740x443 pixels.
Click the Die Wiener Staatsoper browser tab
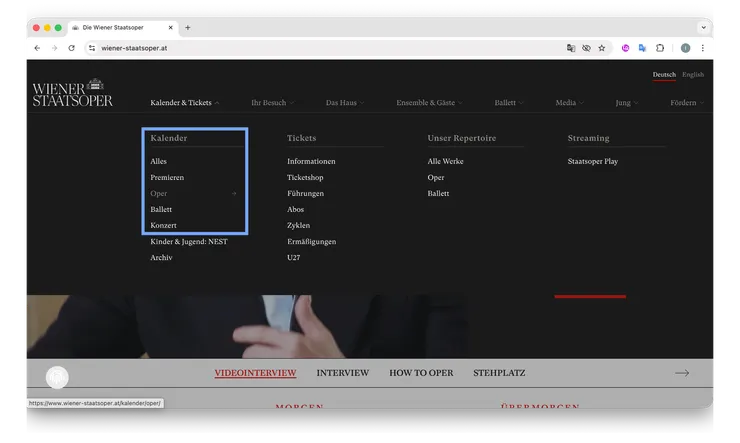click(123, 28)
